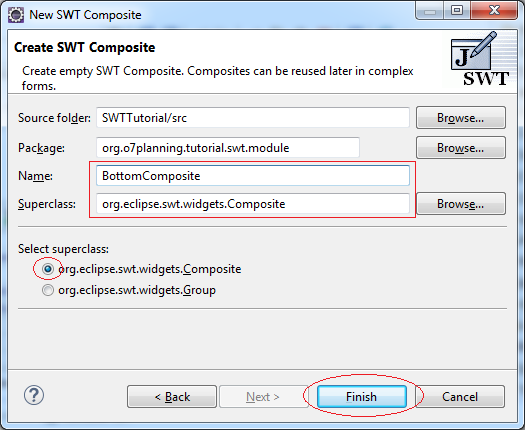Browse for the package
This screenshot has width=525, height=430.
[461, 148]
